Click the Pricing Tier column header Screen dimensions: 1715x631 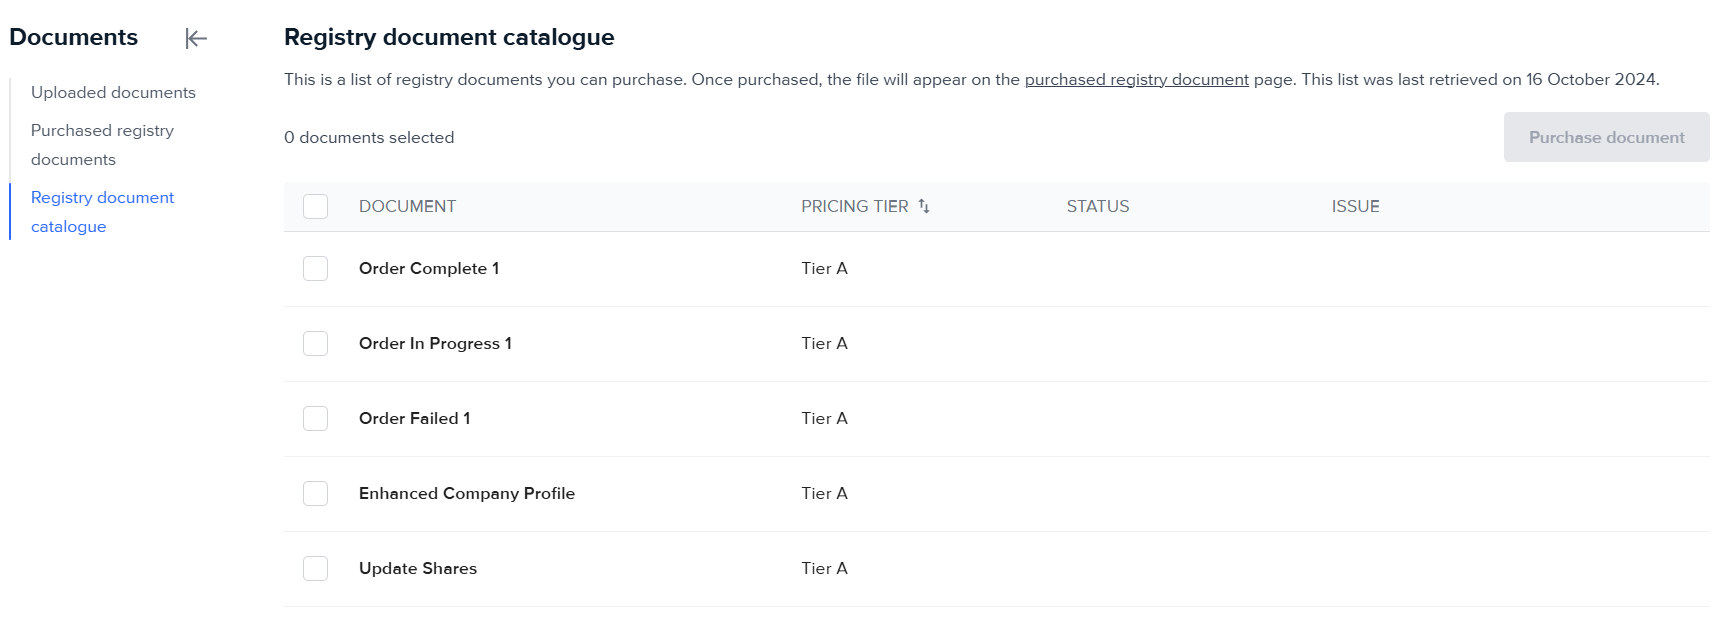click(x=854, y=206)
